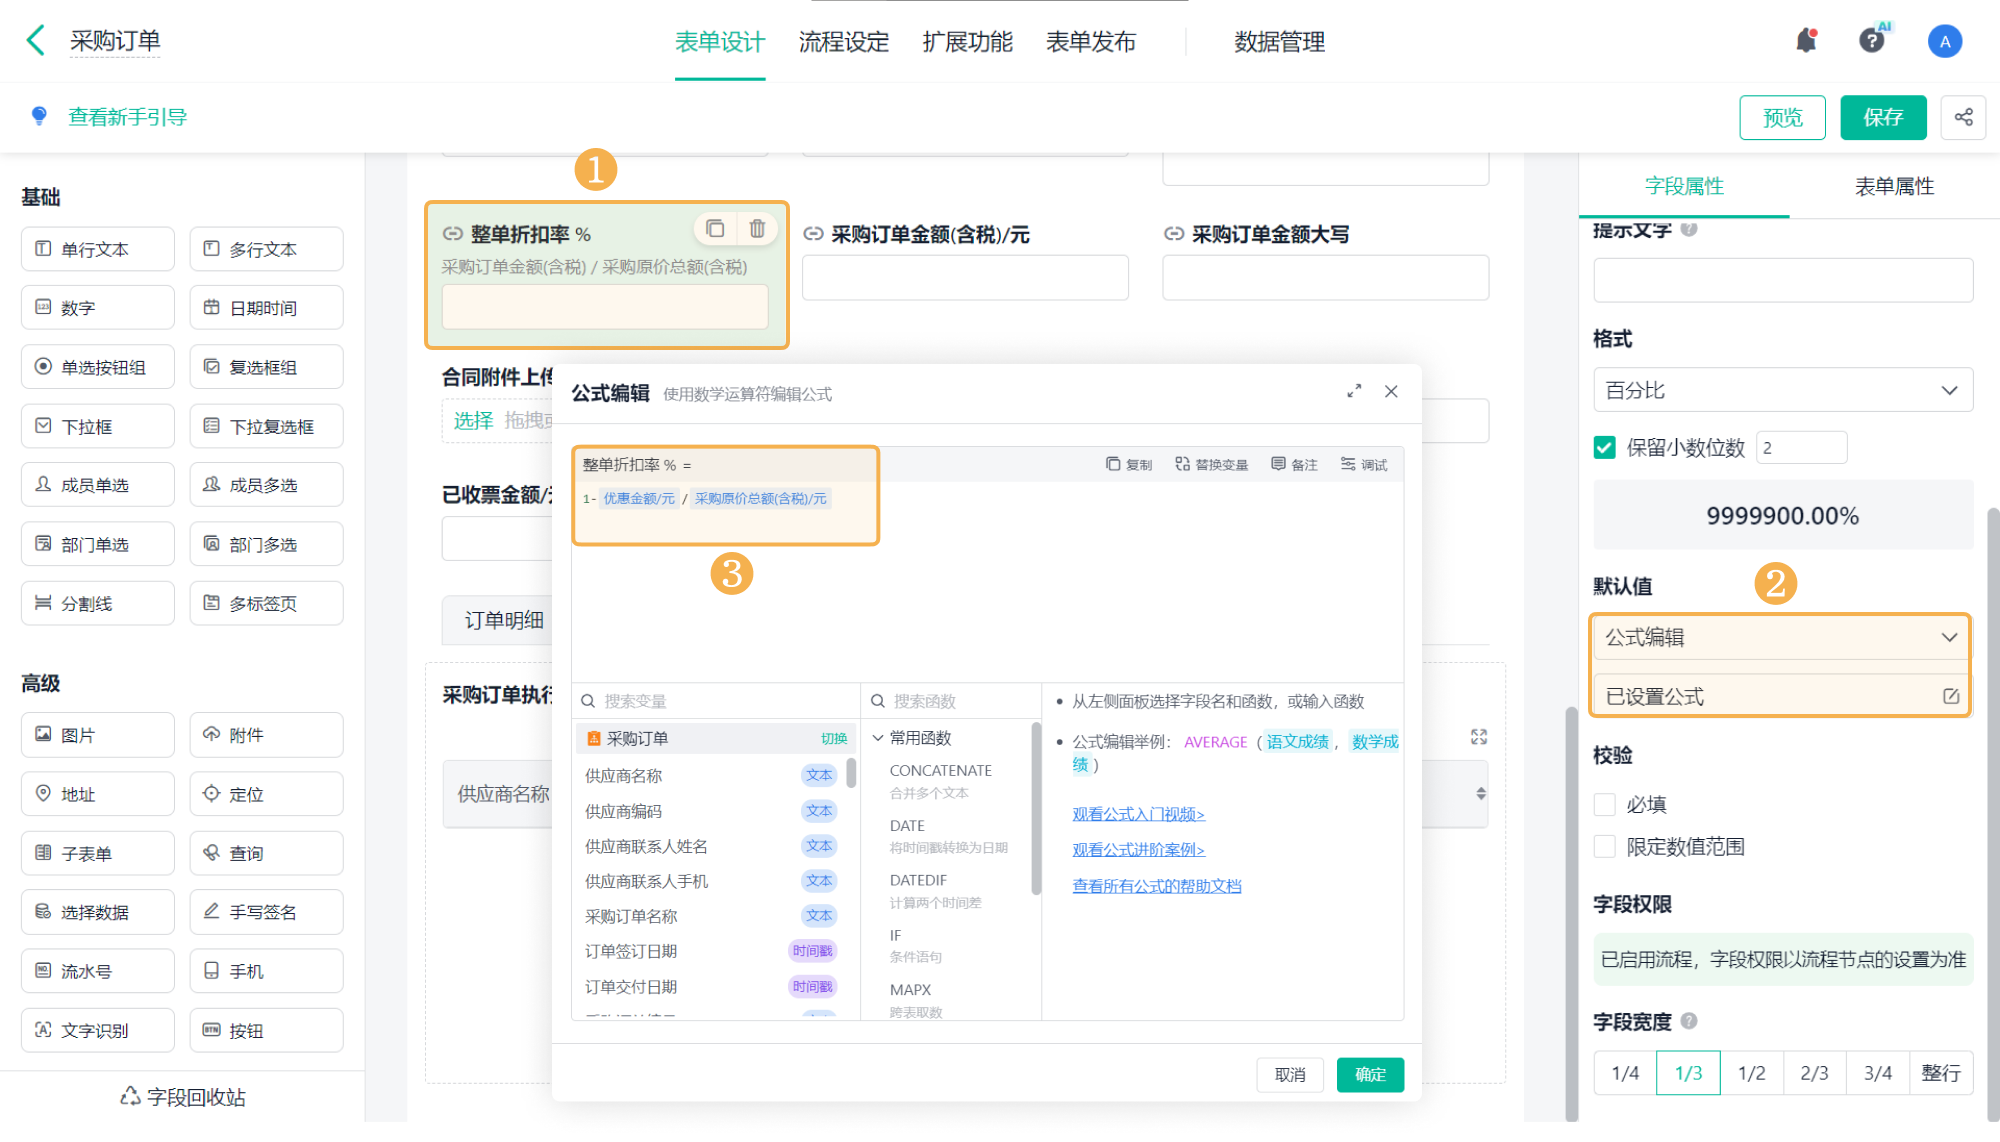Click the share icon next to 保存
2000x1142 pixels.
[1963, 117]
